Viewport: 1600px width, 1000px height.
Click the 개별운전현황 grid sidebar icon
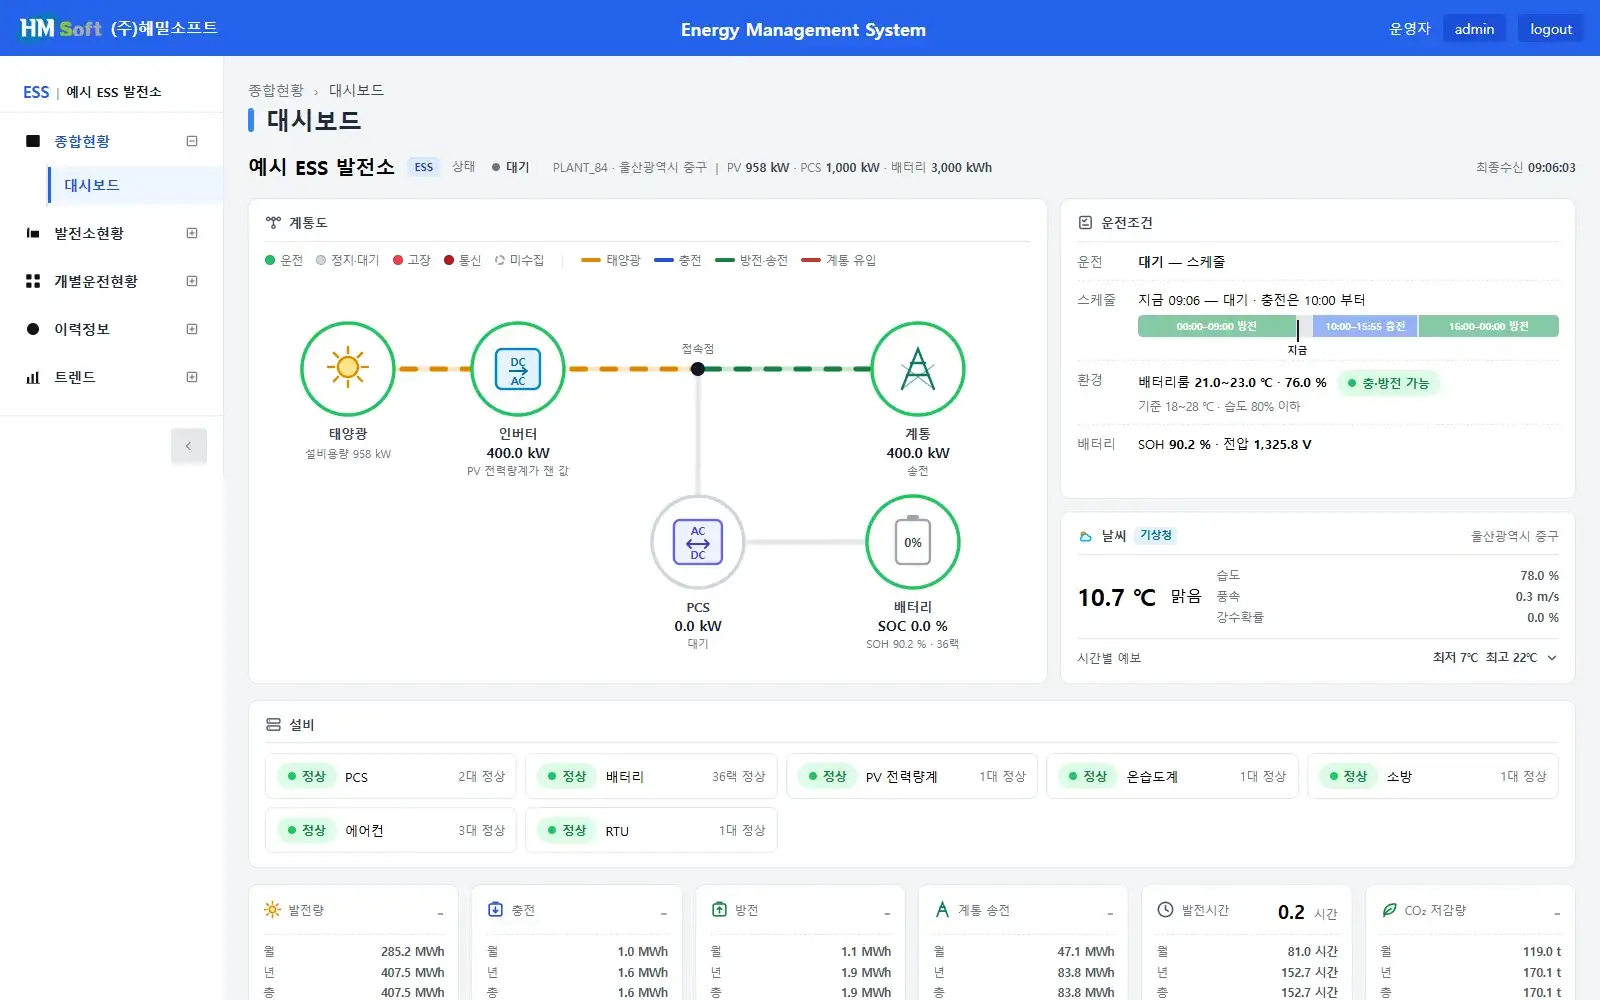[x=33, y=281]
